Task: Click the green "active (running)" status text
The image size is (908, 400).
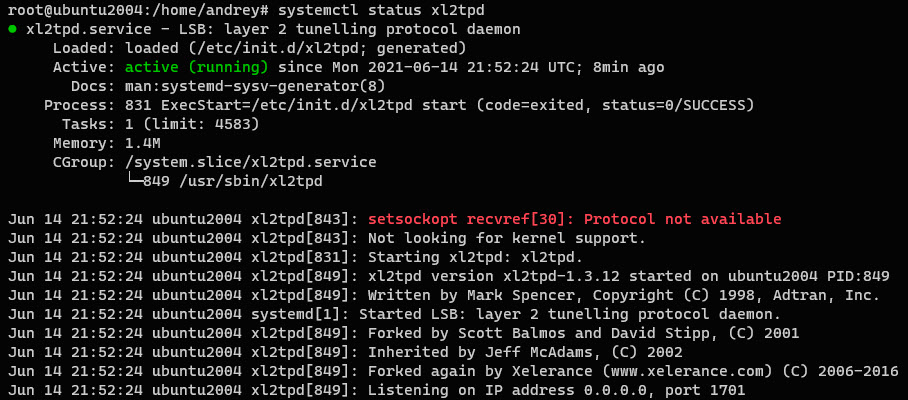Action: pyautogui.click(x=196, y=67)
